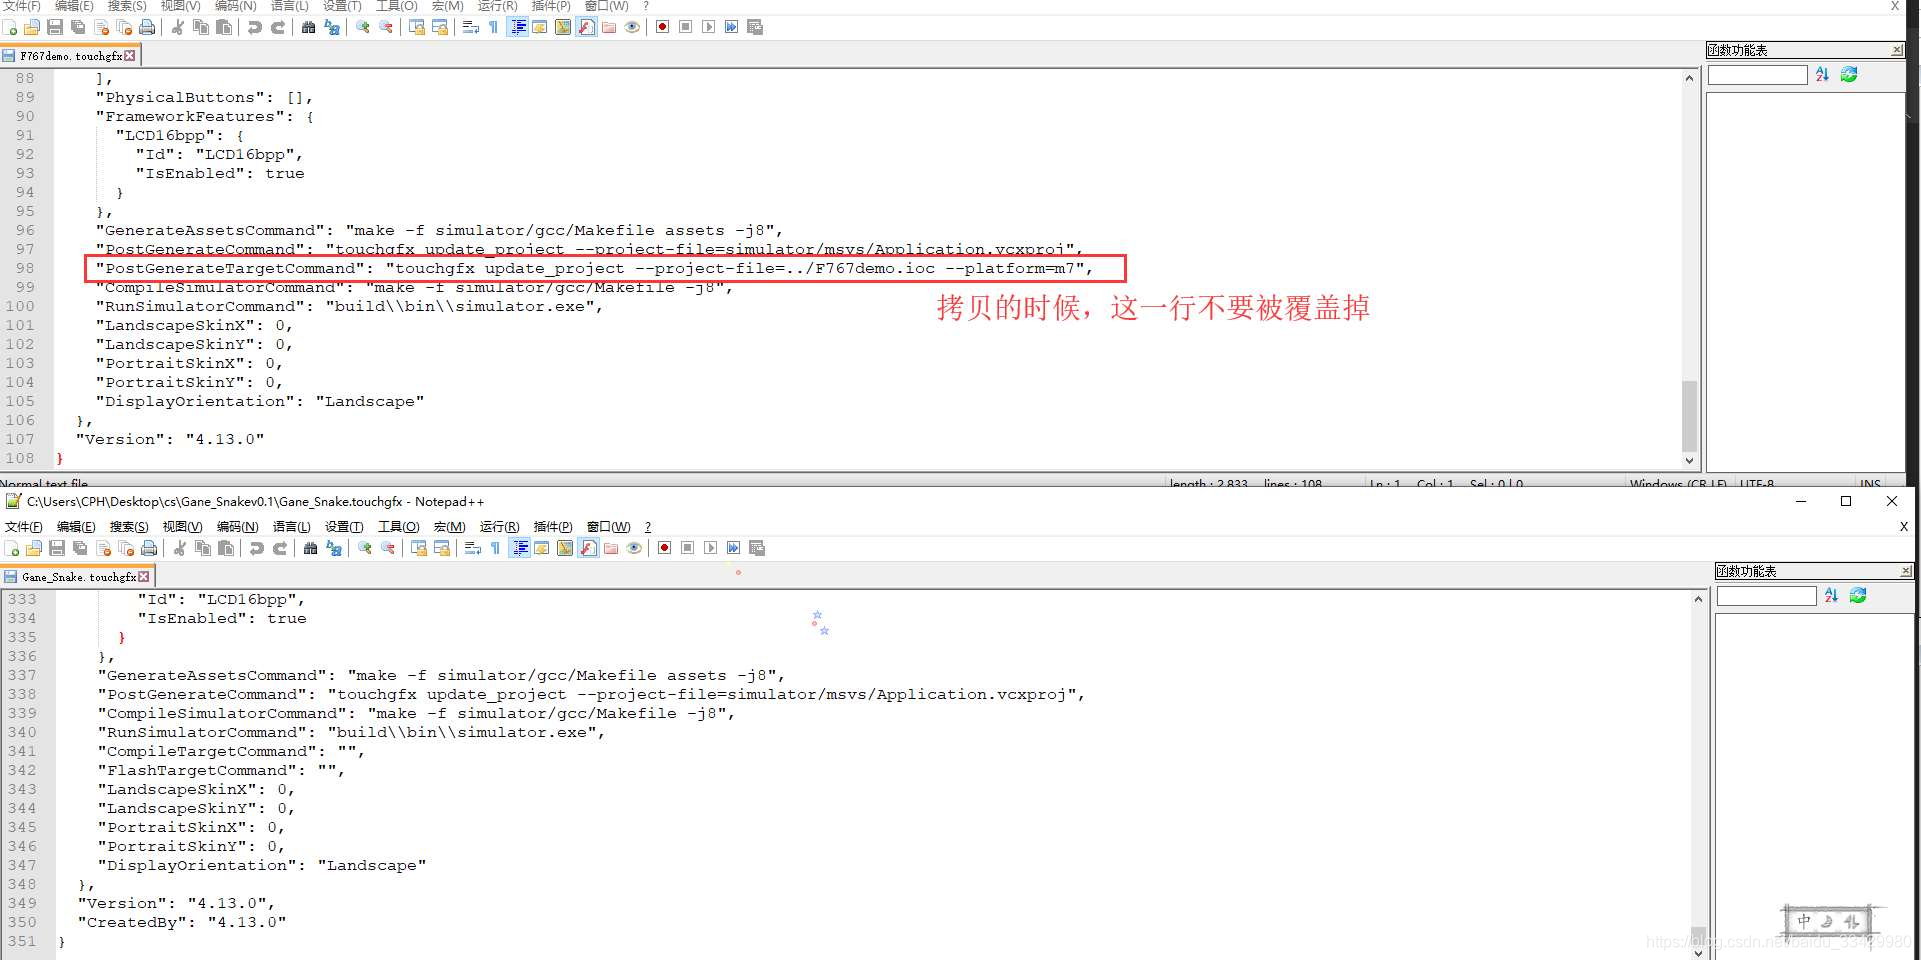Image resolution: width=1921 pixels, height=960 pixels.
Task: Toggle Function List in the F767demo window
Action: 586,27
